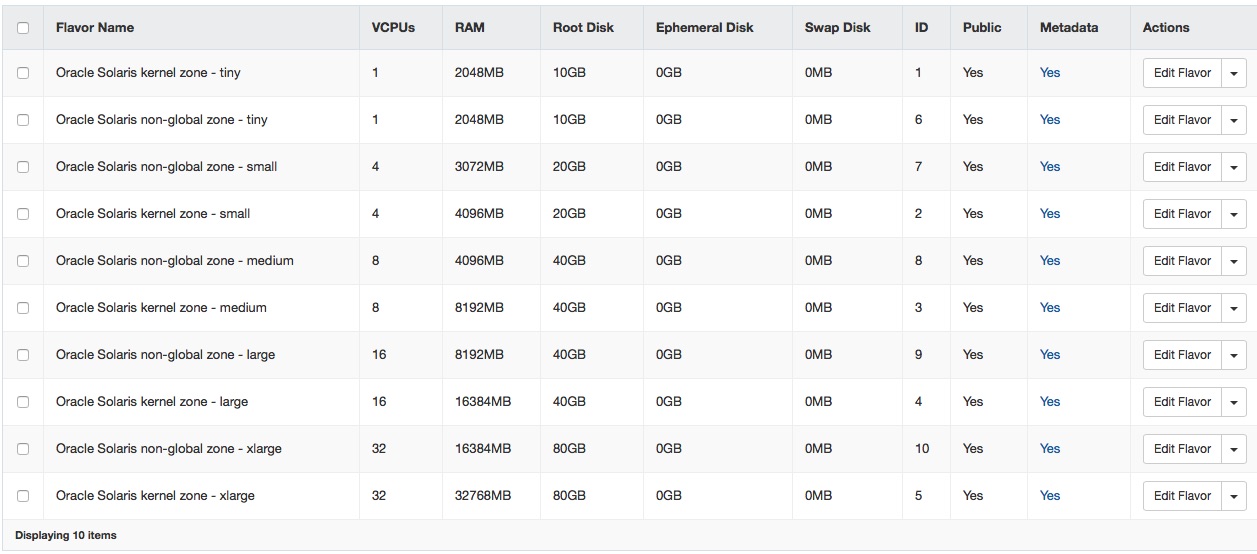The height and width of the screenshot is (554, 1257).
Task: Open Metadata Yes link for kernel zone - tiny
Action: click(x=1050, y=73)
